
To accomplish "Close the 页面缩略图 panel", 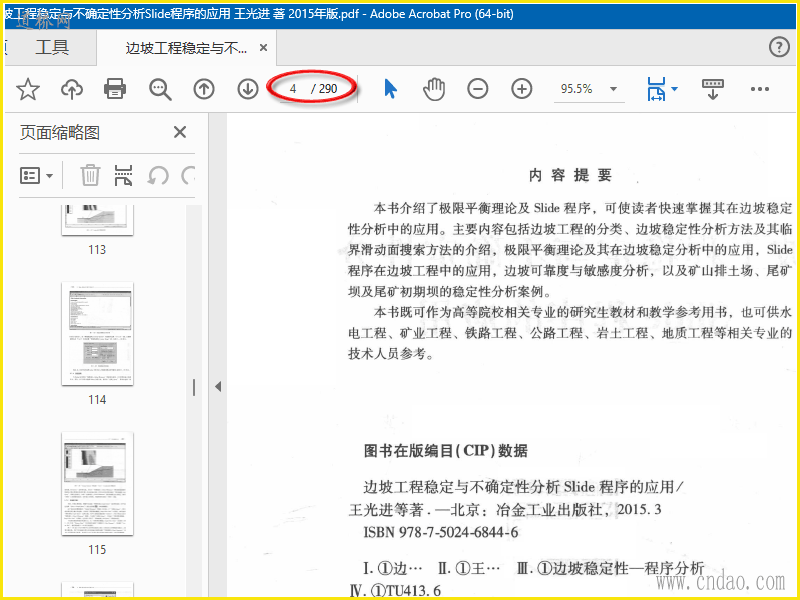I will point(180,132).
